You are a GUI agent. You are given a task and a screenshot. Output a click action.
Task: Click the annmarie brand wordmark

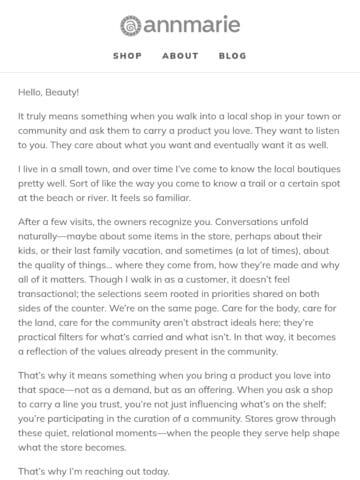(192, 25)
